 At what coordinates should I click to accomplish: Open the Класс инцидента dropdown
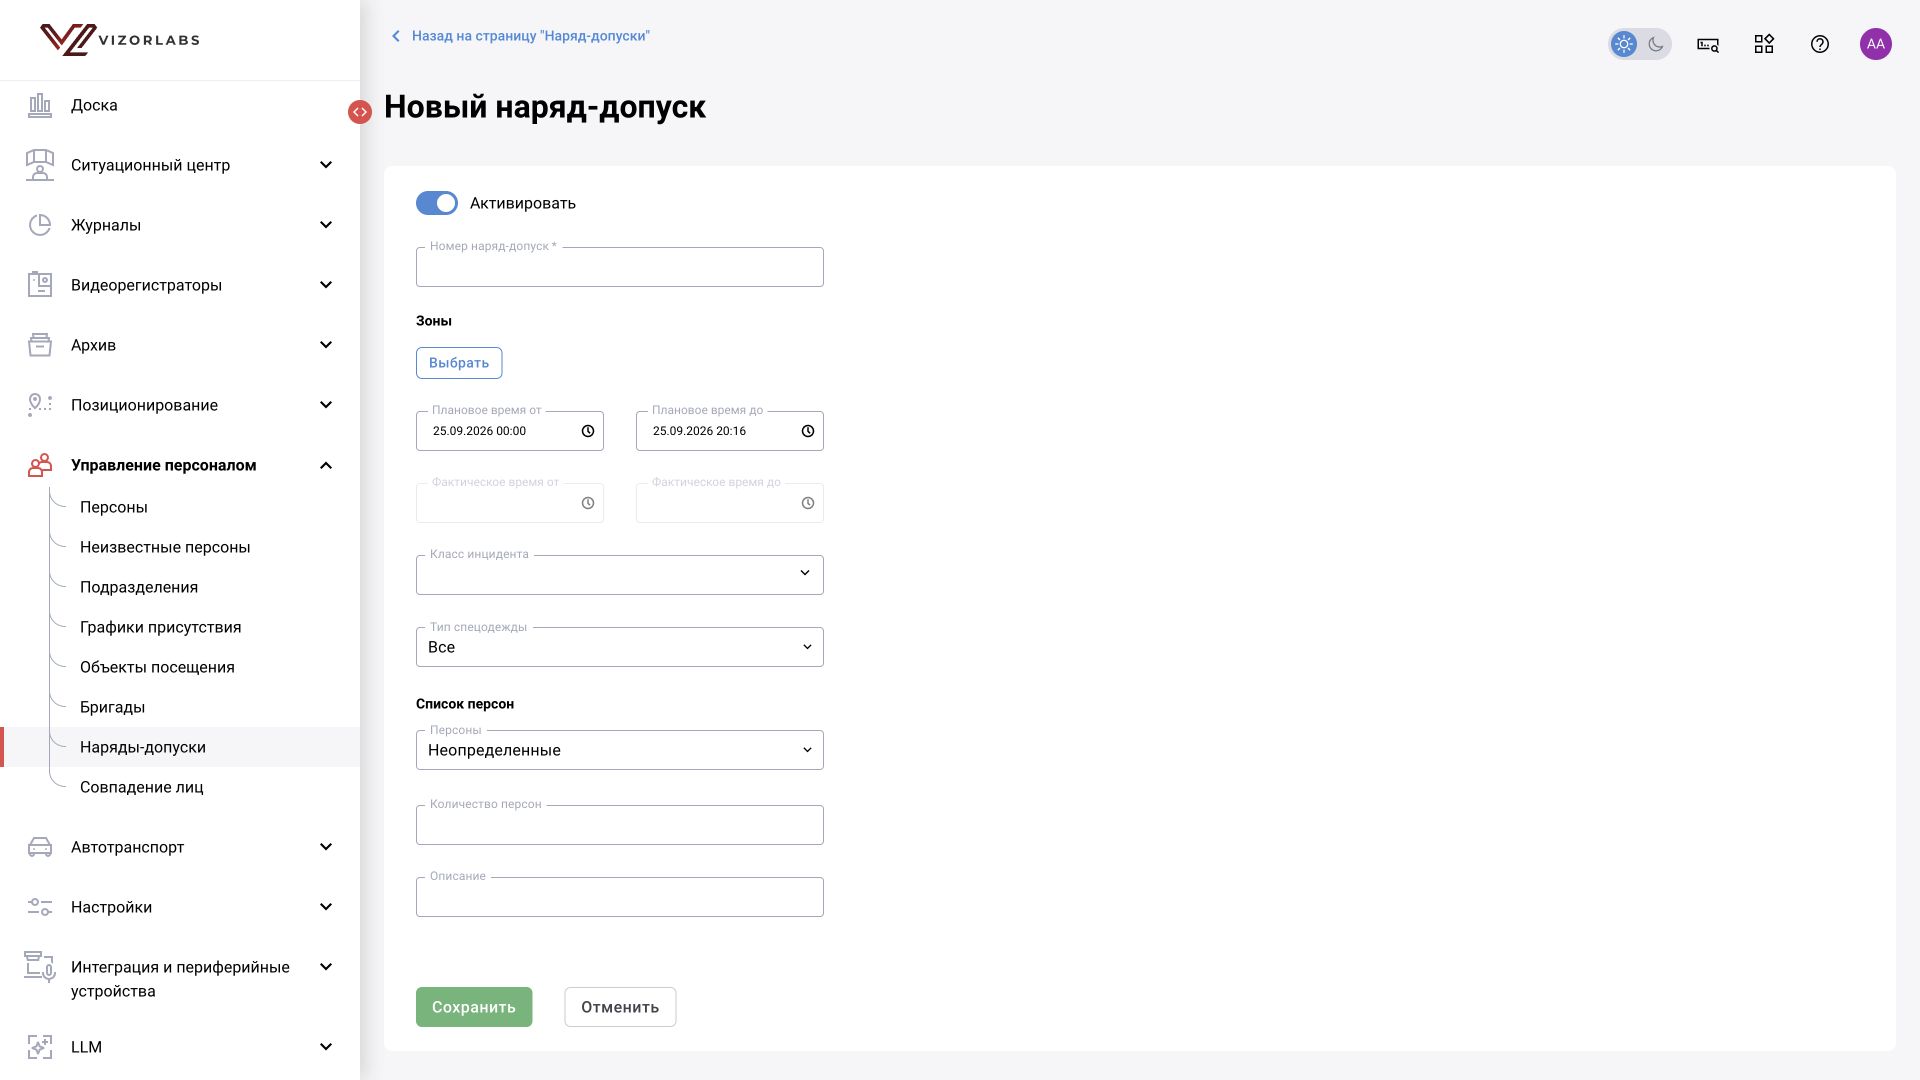pyautogui.click(x=620, y=575)
